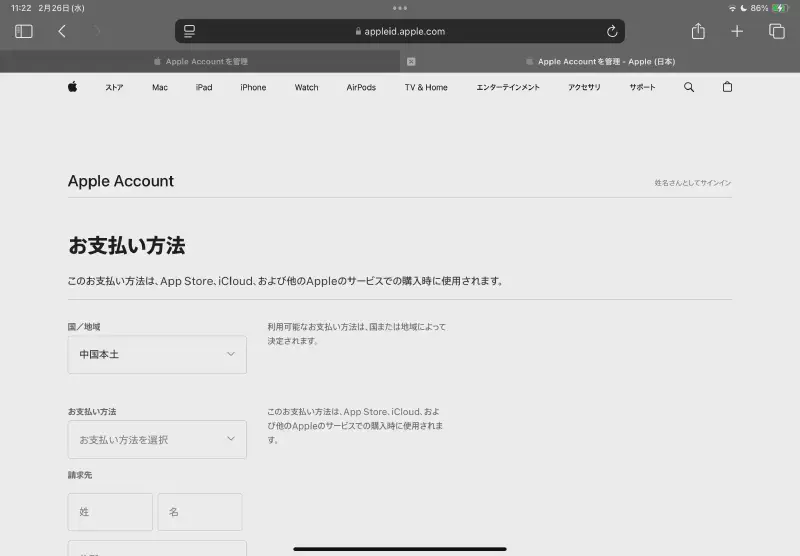
Task: Click the Apple Account heading link
Action: click(121, 181)
